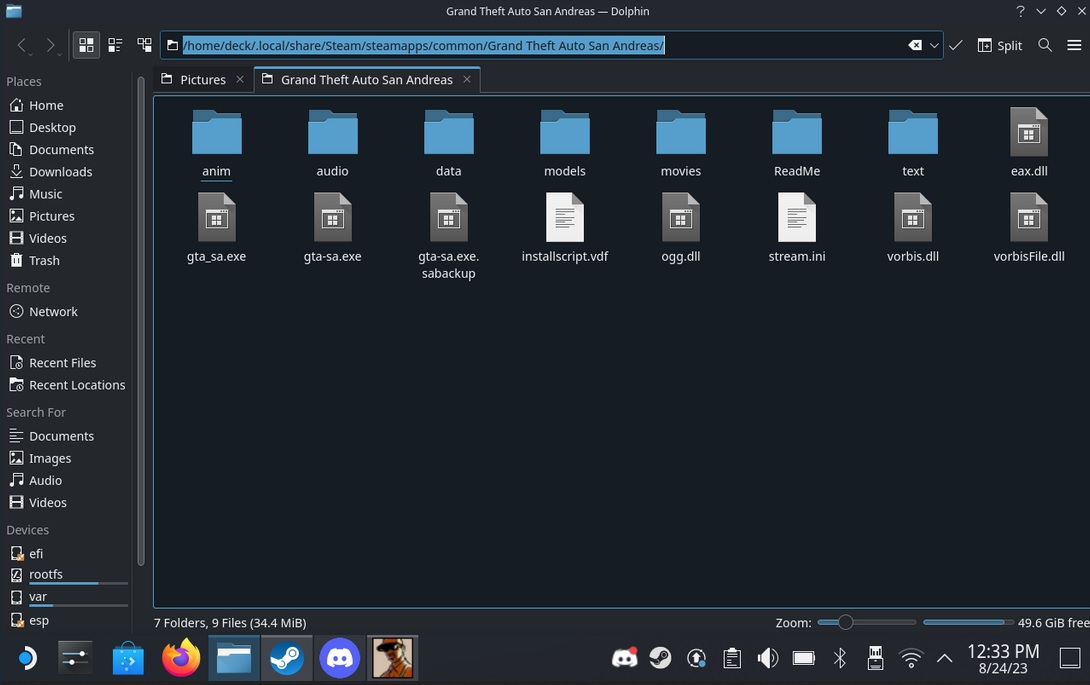Select the text folder
Image resolution: width=1090 pixels, height=685 pixels.
913,143
